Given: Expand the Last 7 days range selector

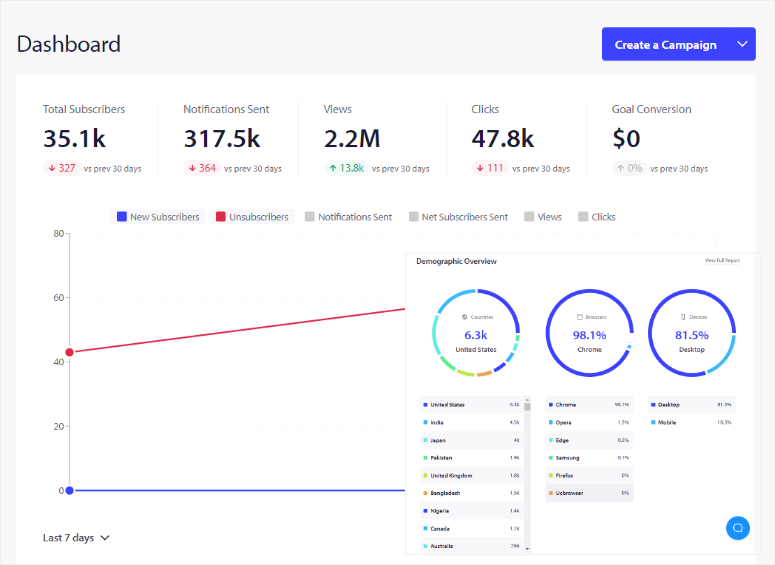Looking at the screenshot, I should (x=76, y=538).
